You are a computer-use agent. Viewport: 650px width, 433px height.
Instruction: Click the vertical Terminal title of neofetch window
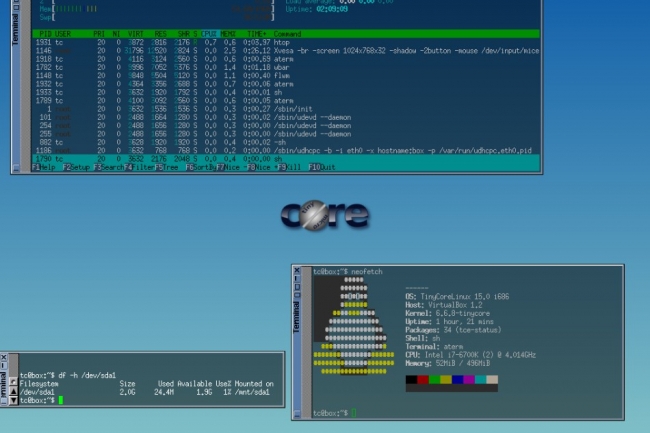point(296,318)
